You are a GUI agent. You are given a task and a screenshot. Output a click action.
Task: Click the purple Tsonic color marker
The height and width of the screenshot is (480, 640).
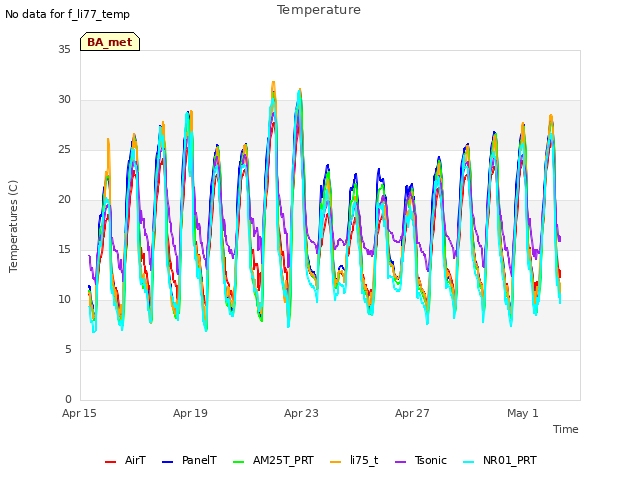401,462
